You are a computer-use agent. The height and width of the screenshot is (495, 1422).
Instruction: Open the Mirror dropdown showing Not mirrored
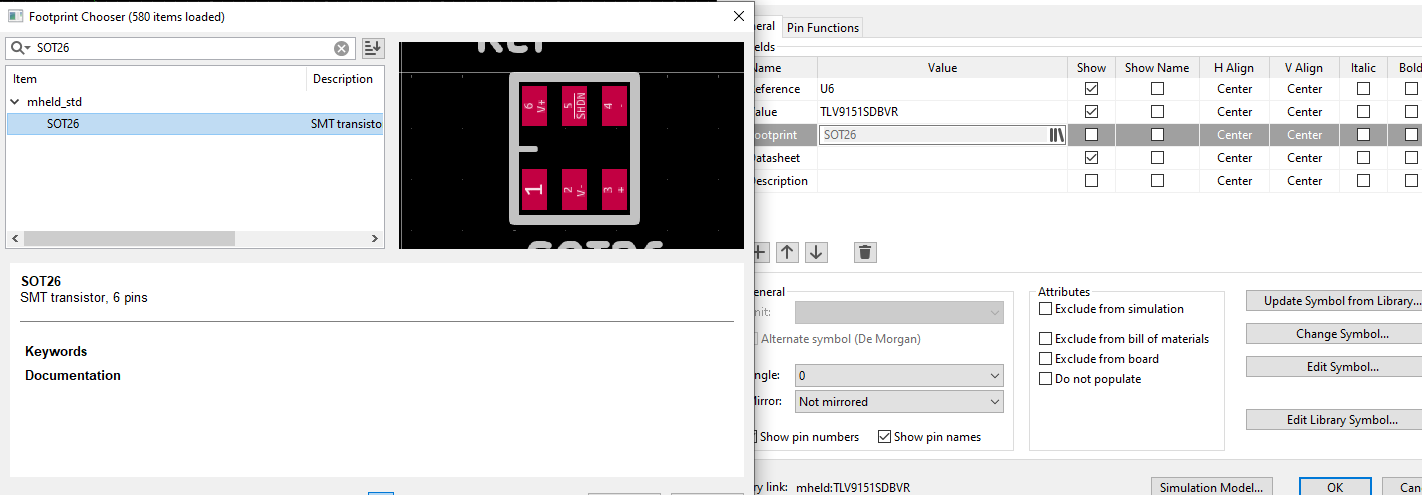[x=899, y=401]
